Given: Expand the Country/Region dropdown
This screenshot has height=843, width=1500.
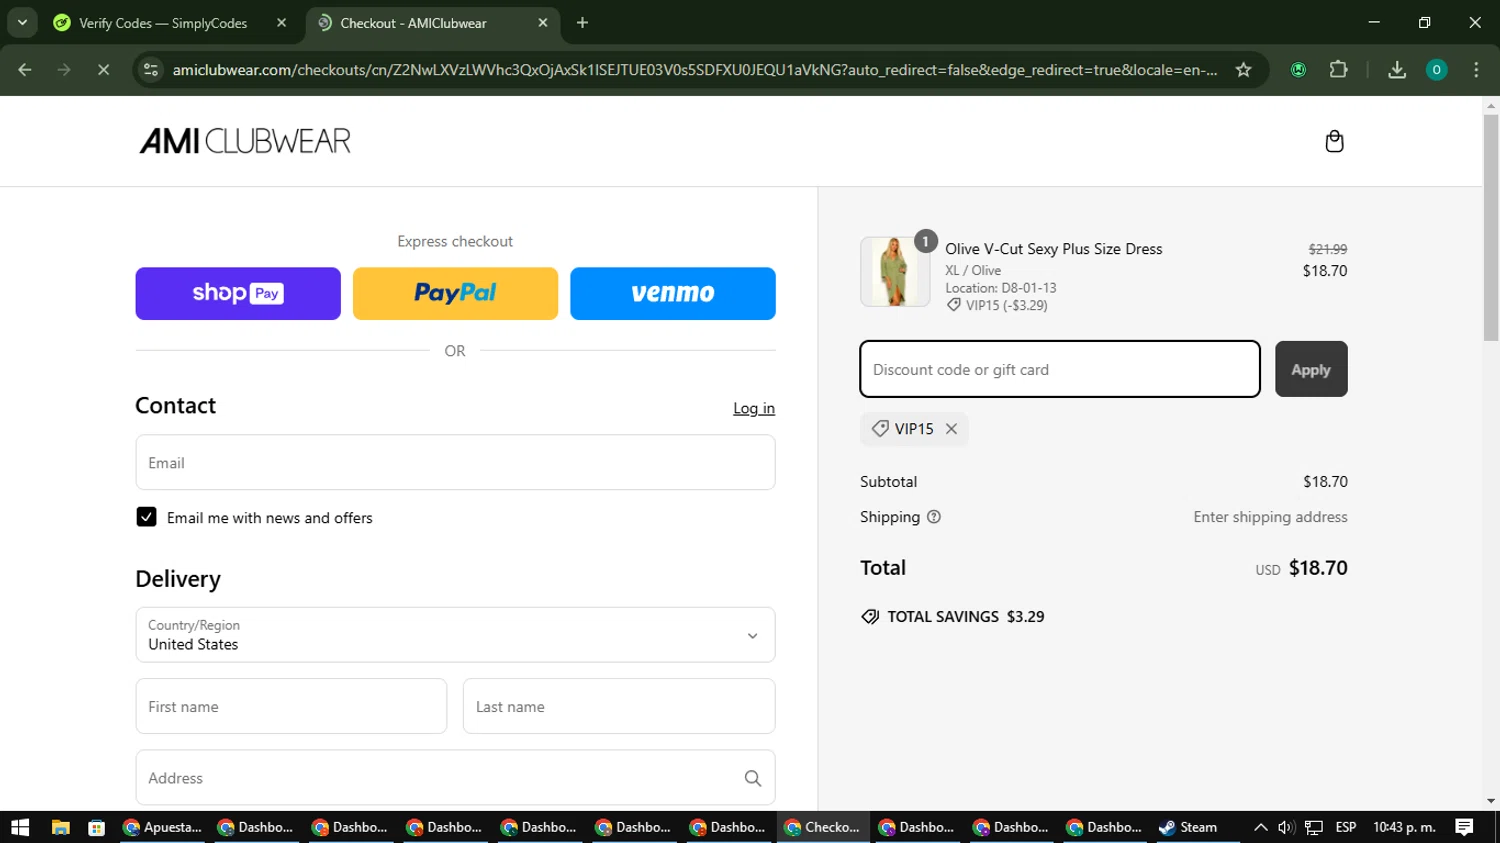Looking at the screenshot, I should tap(455, 635).
